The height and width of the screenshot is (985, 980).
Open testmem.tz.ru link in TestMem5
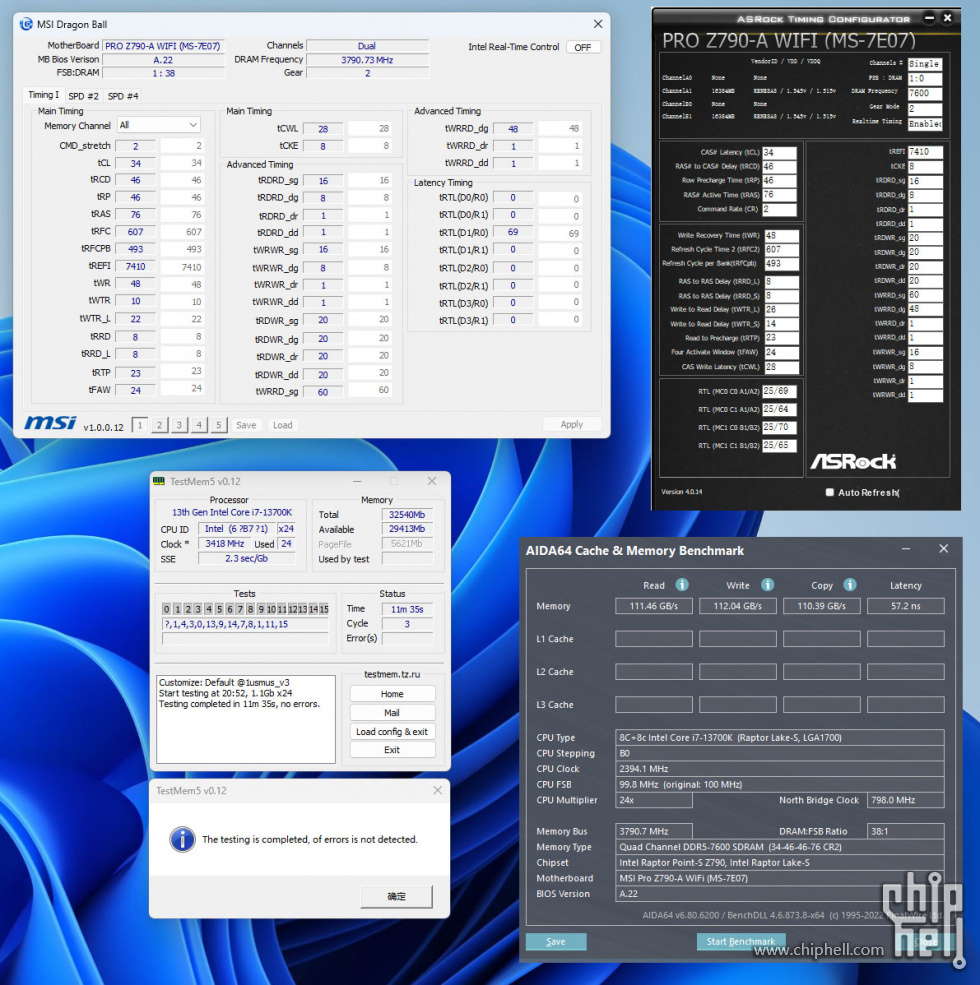392,674
